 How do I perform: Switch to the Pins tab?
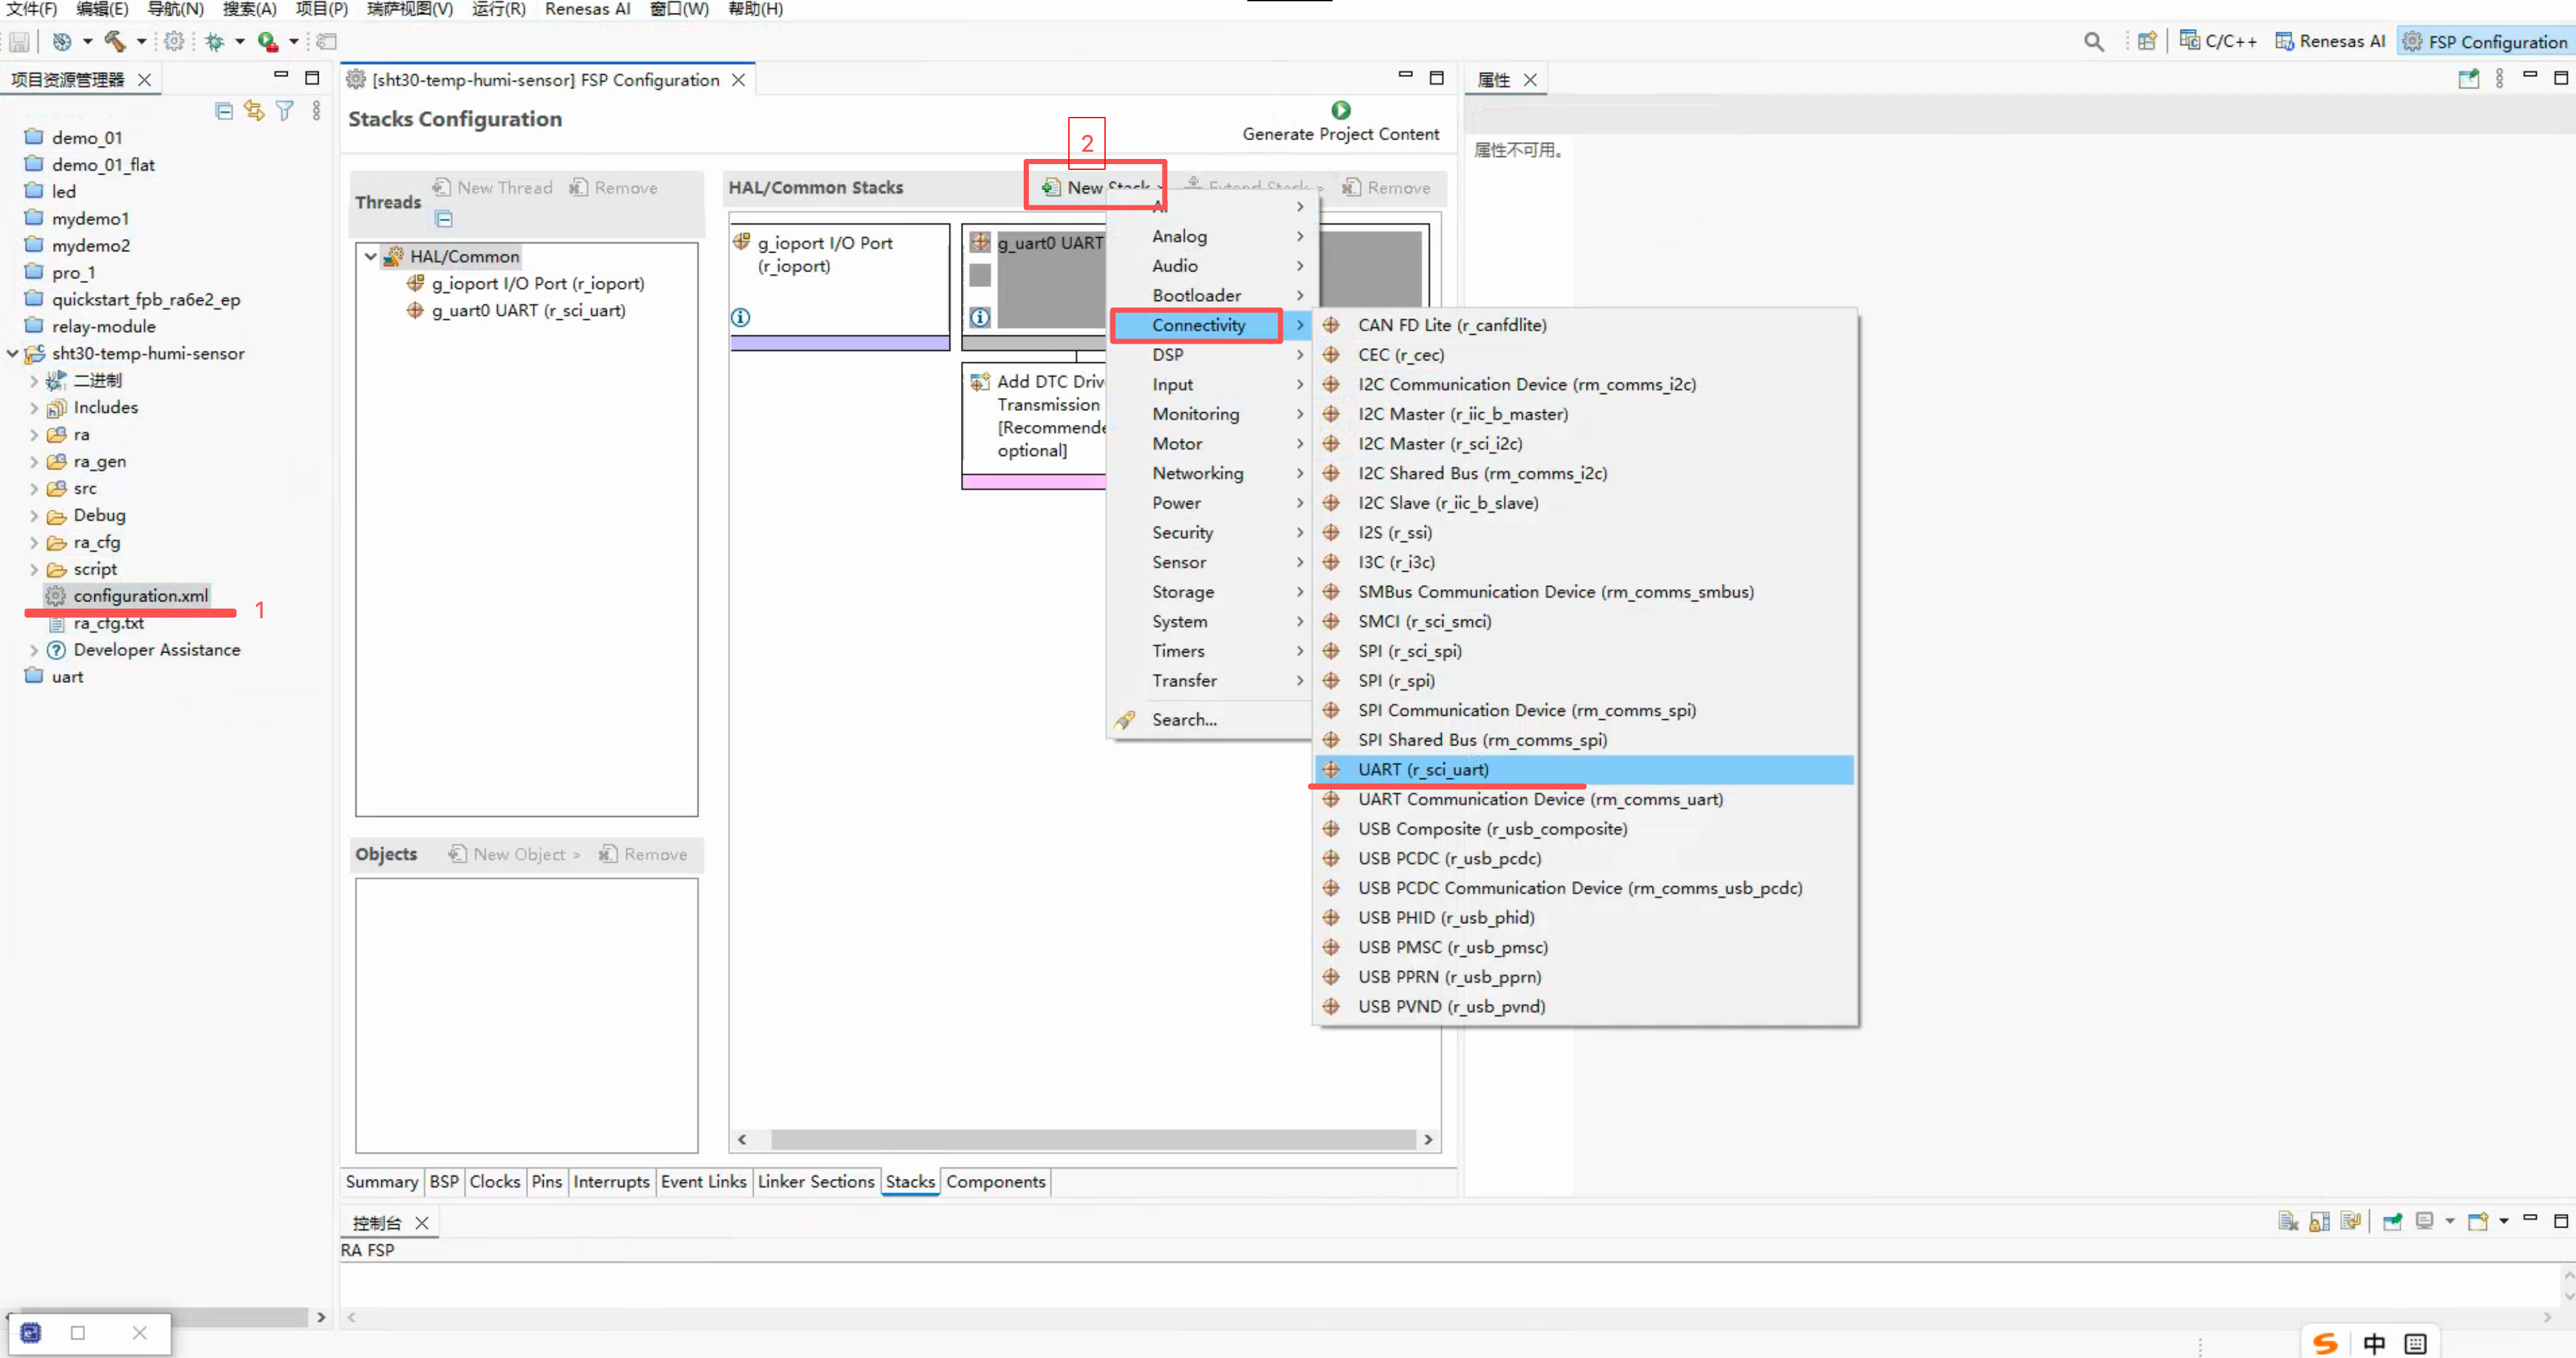tap(547, 1182)
